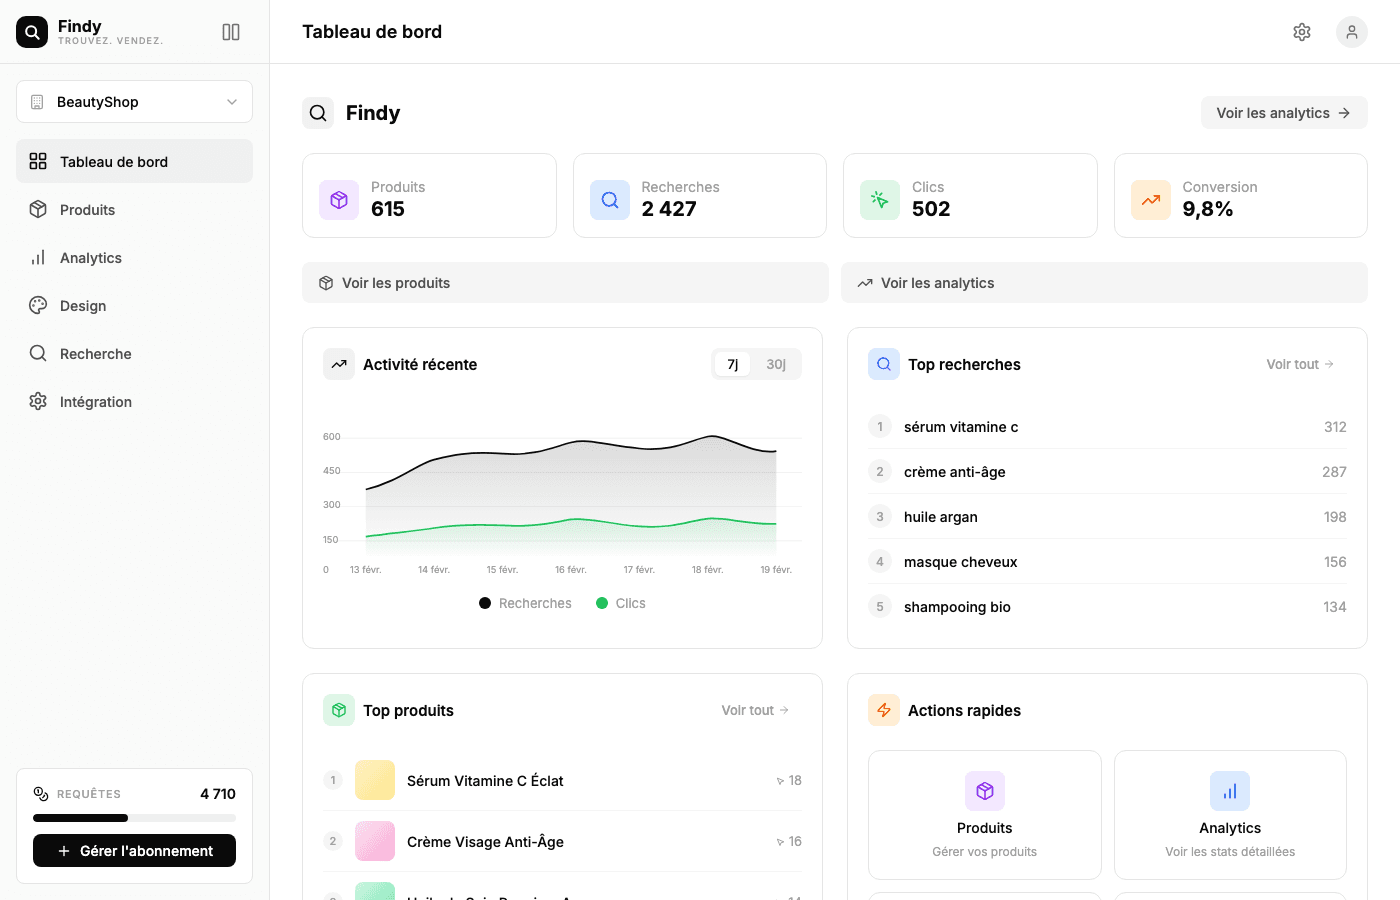Screen dimensions: 1400x900
Task: Open the BeautyShop store selector dropdown
Action: 134,102
